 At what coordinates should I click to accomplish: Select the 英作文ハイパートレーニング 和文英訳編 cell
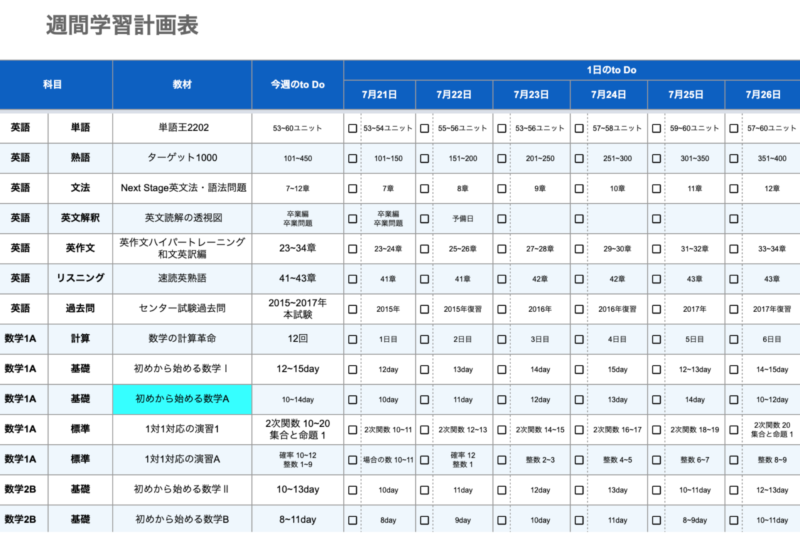[182, 248]
